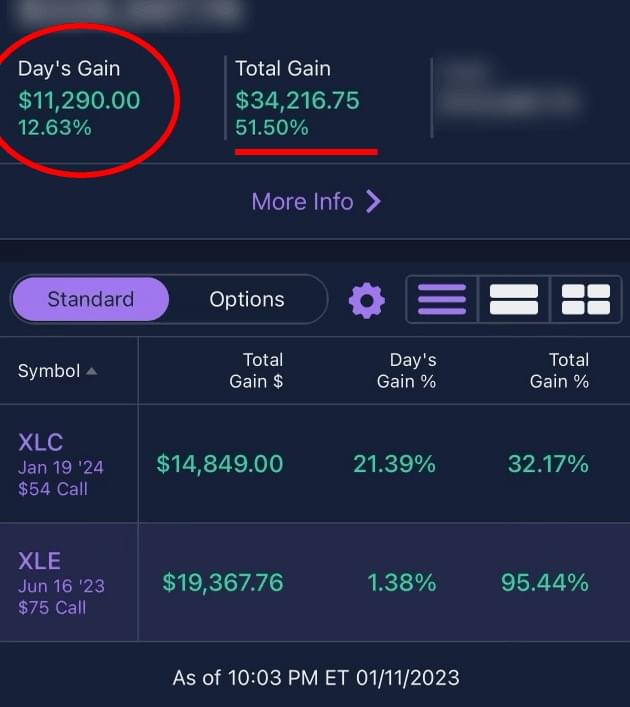Select the Standard view toggle
Viewport: 630px width, 707px height.
point(90,299)
